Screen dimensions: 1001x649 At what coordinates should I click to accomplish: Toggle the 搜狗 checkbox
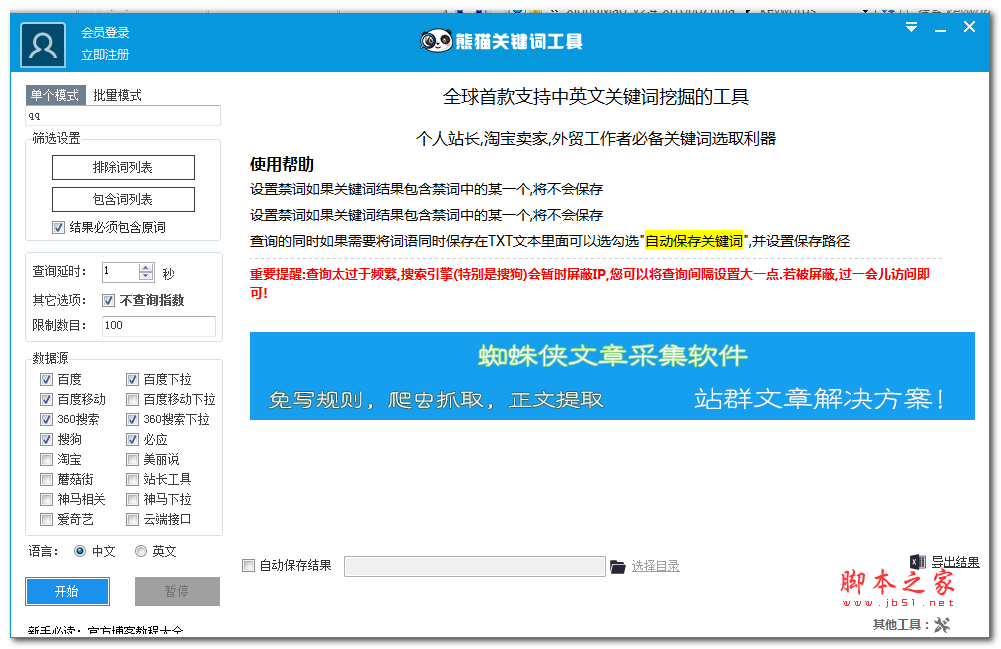click(46, 439)
